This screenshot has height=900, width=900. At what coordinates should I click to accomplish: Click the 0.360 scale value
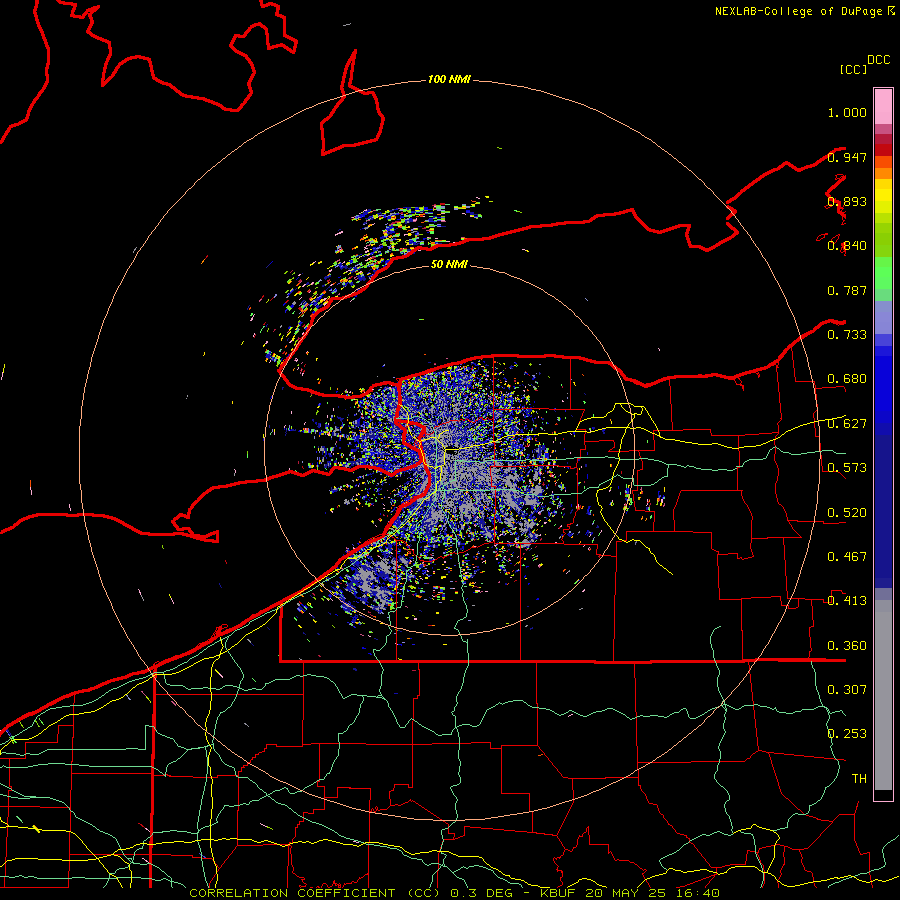[x=847, y=646]
